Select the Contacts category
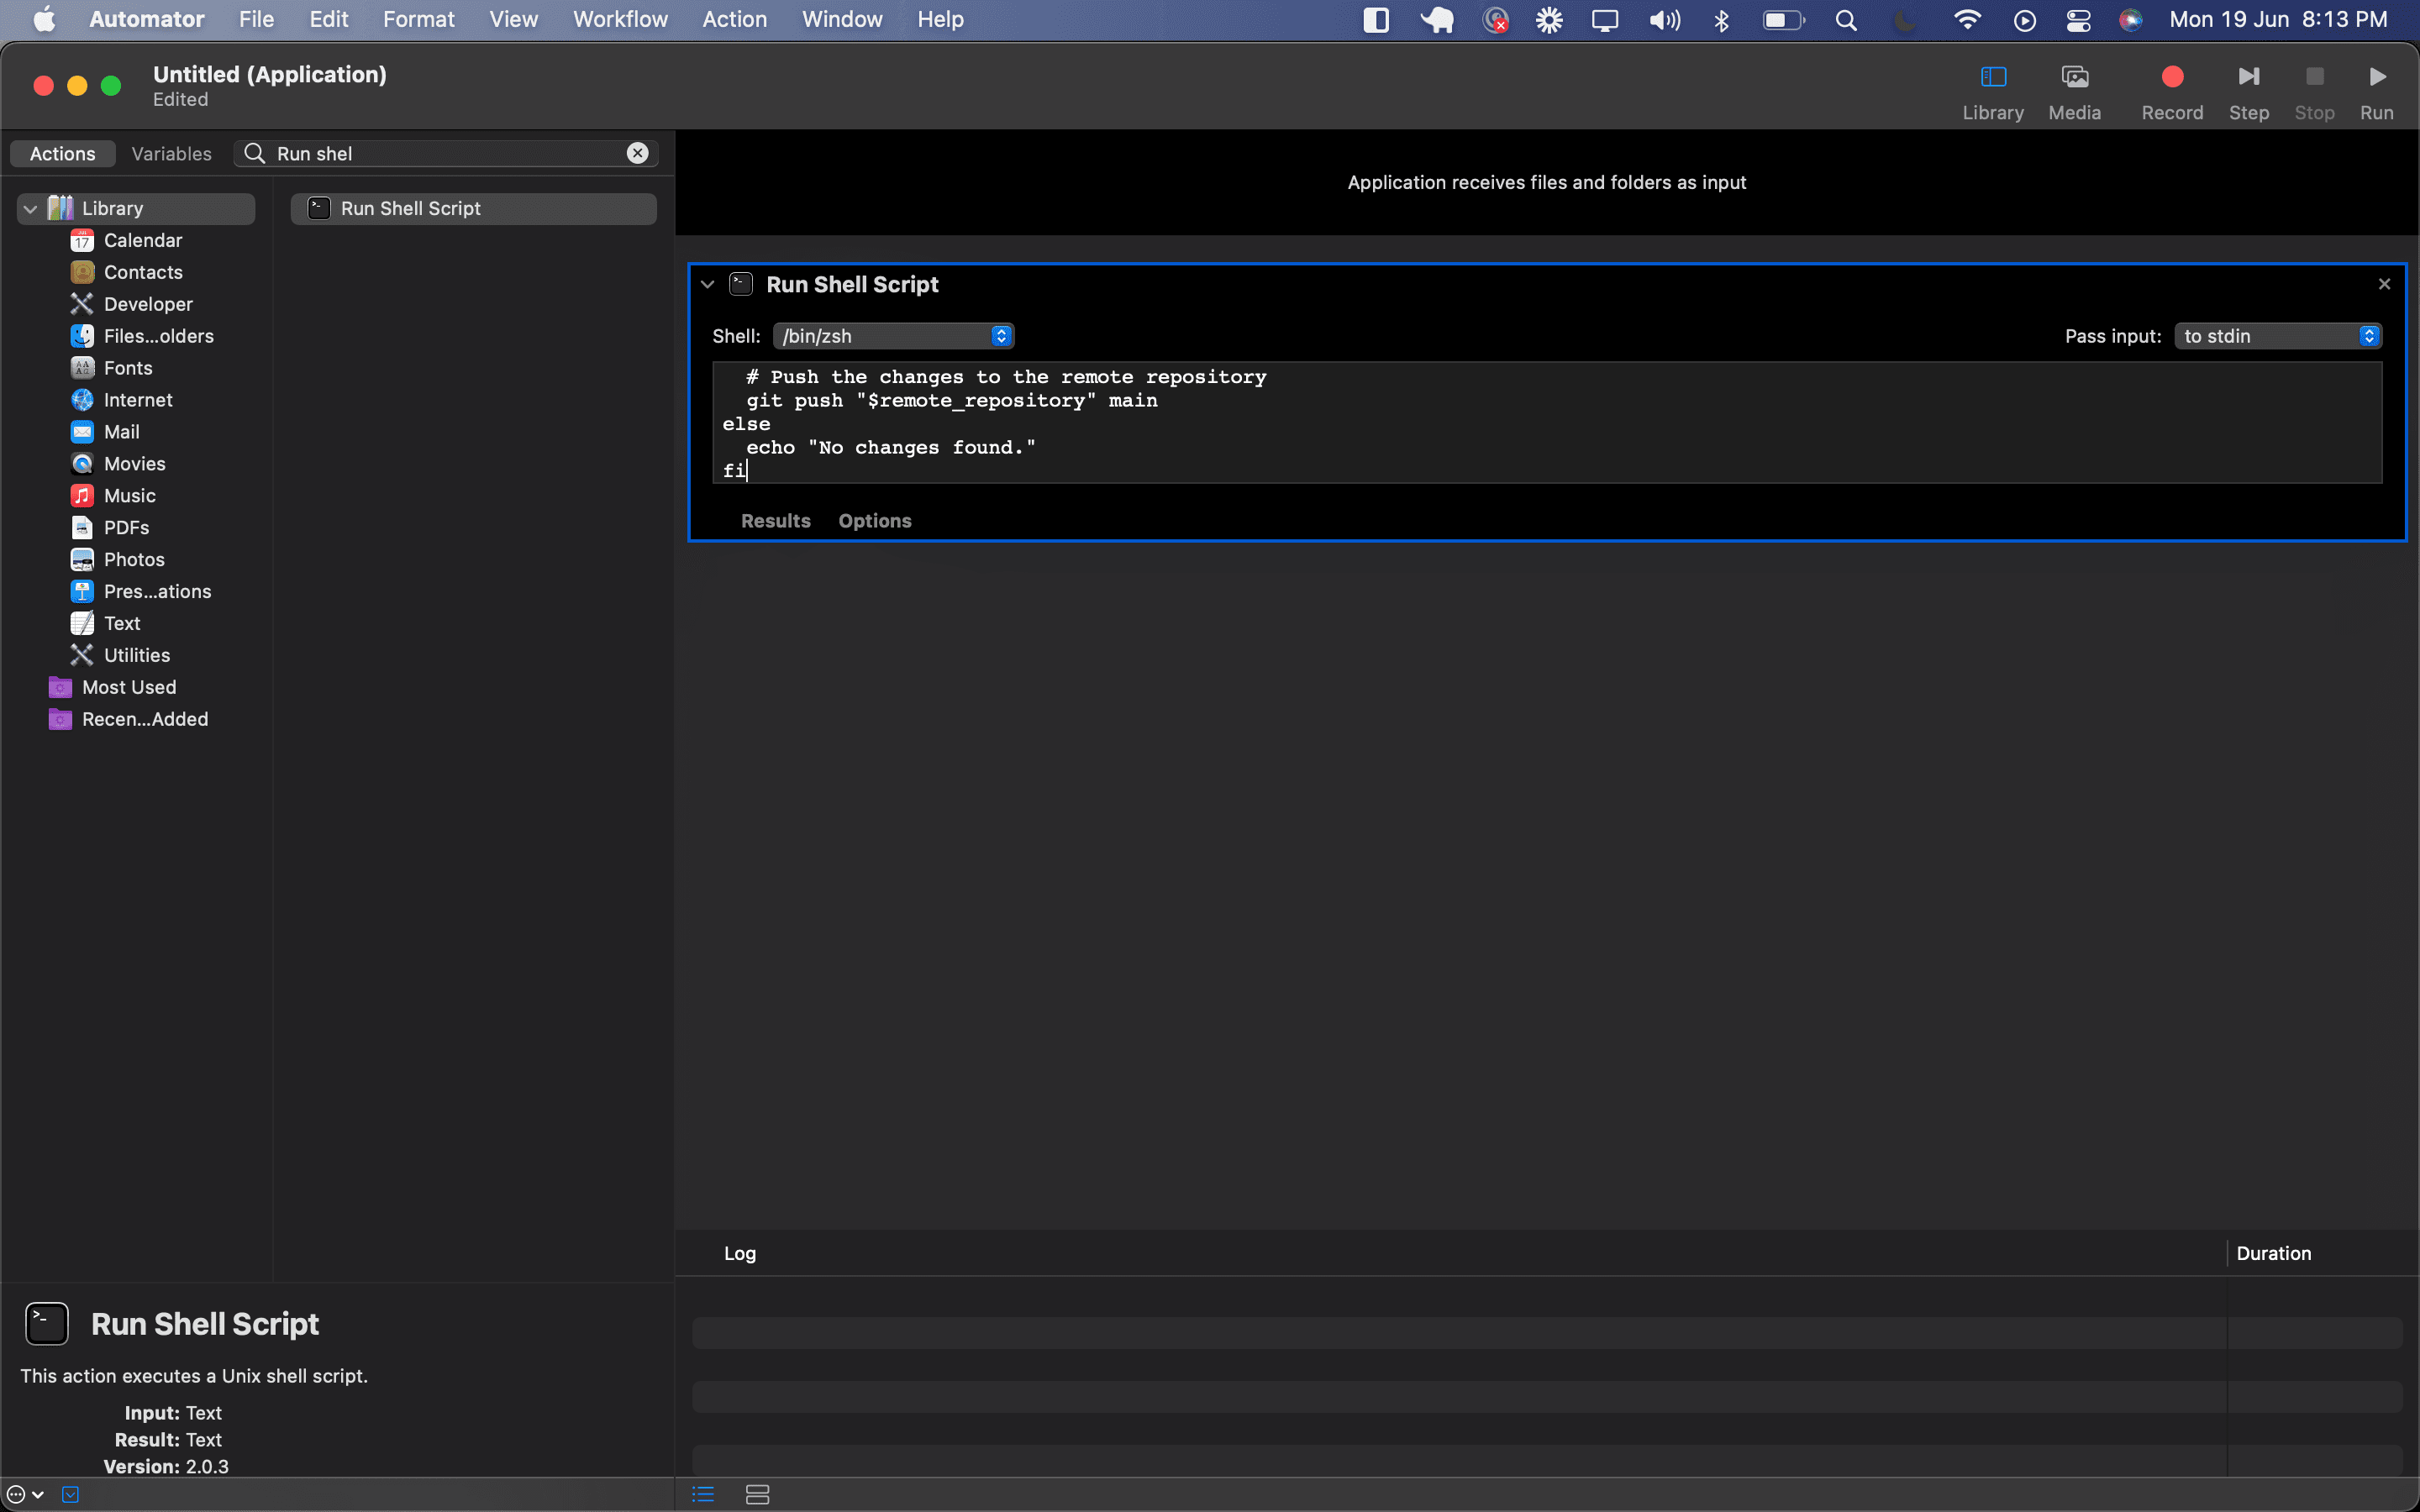This screenshot has height=1512, width=2420. coord(126,272)
